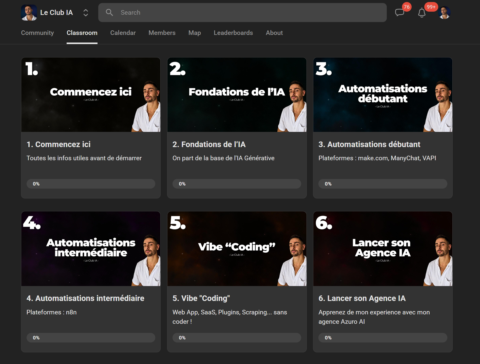
Task: Click the Le Club IA group logo
Action: point(29,13)
